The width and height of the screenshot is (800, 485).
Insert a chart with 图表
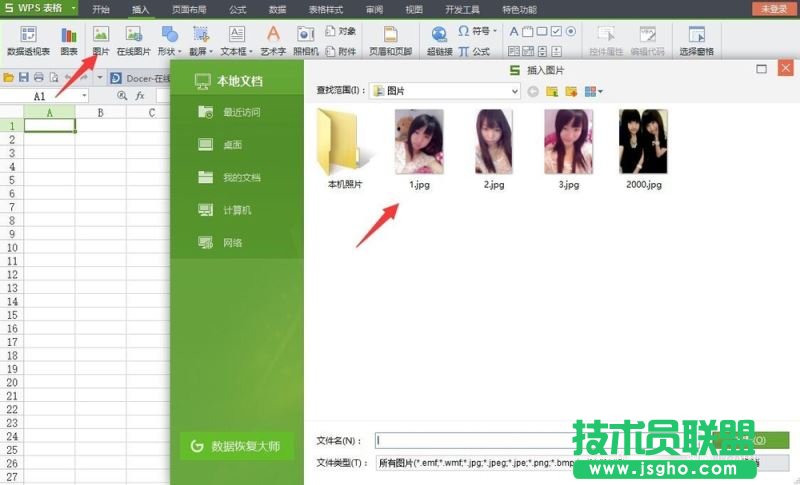tap(69, 40)
